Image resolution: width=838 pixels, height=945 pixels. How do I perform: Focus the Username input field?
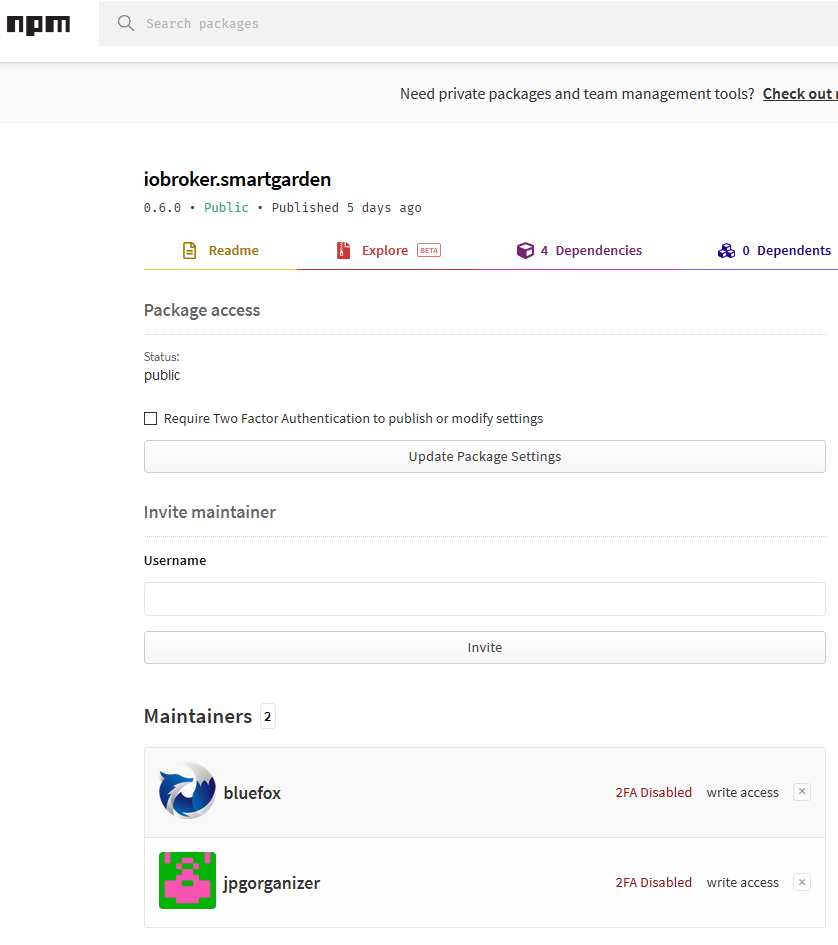pyautogui.click(x=485, y=599)
